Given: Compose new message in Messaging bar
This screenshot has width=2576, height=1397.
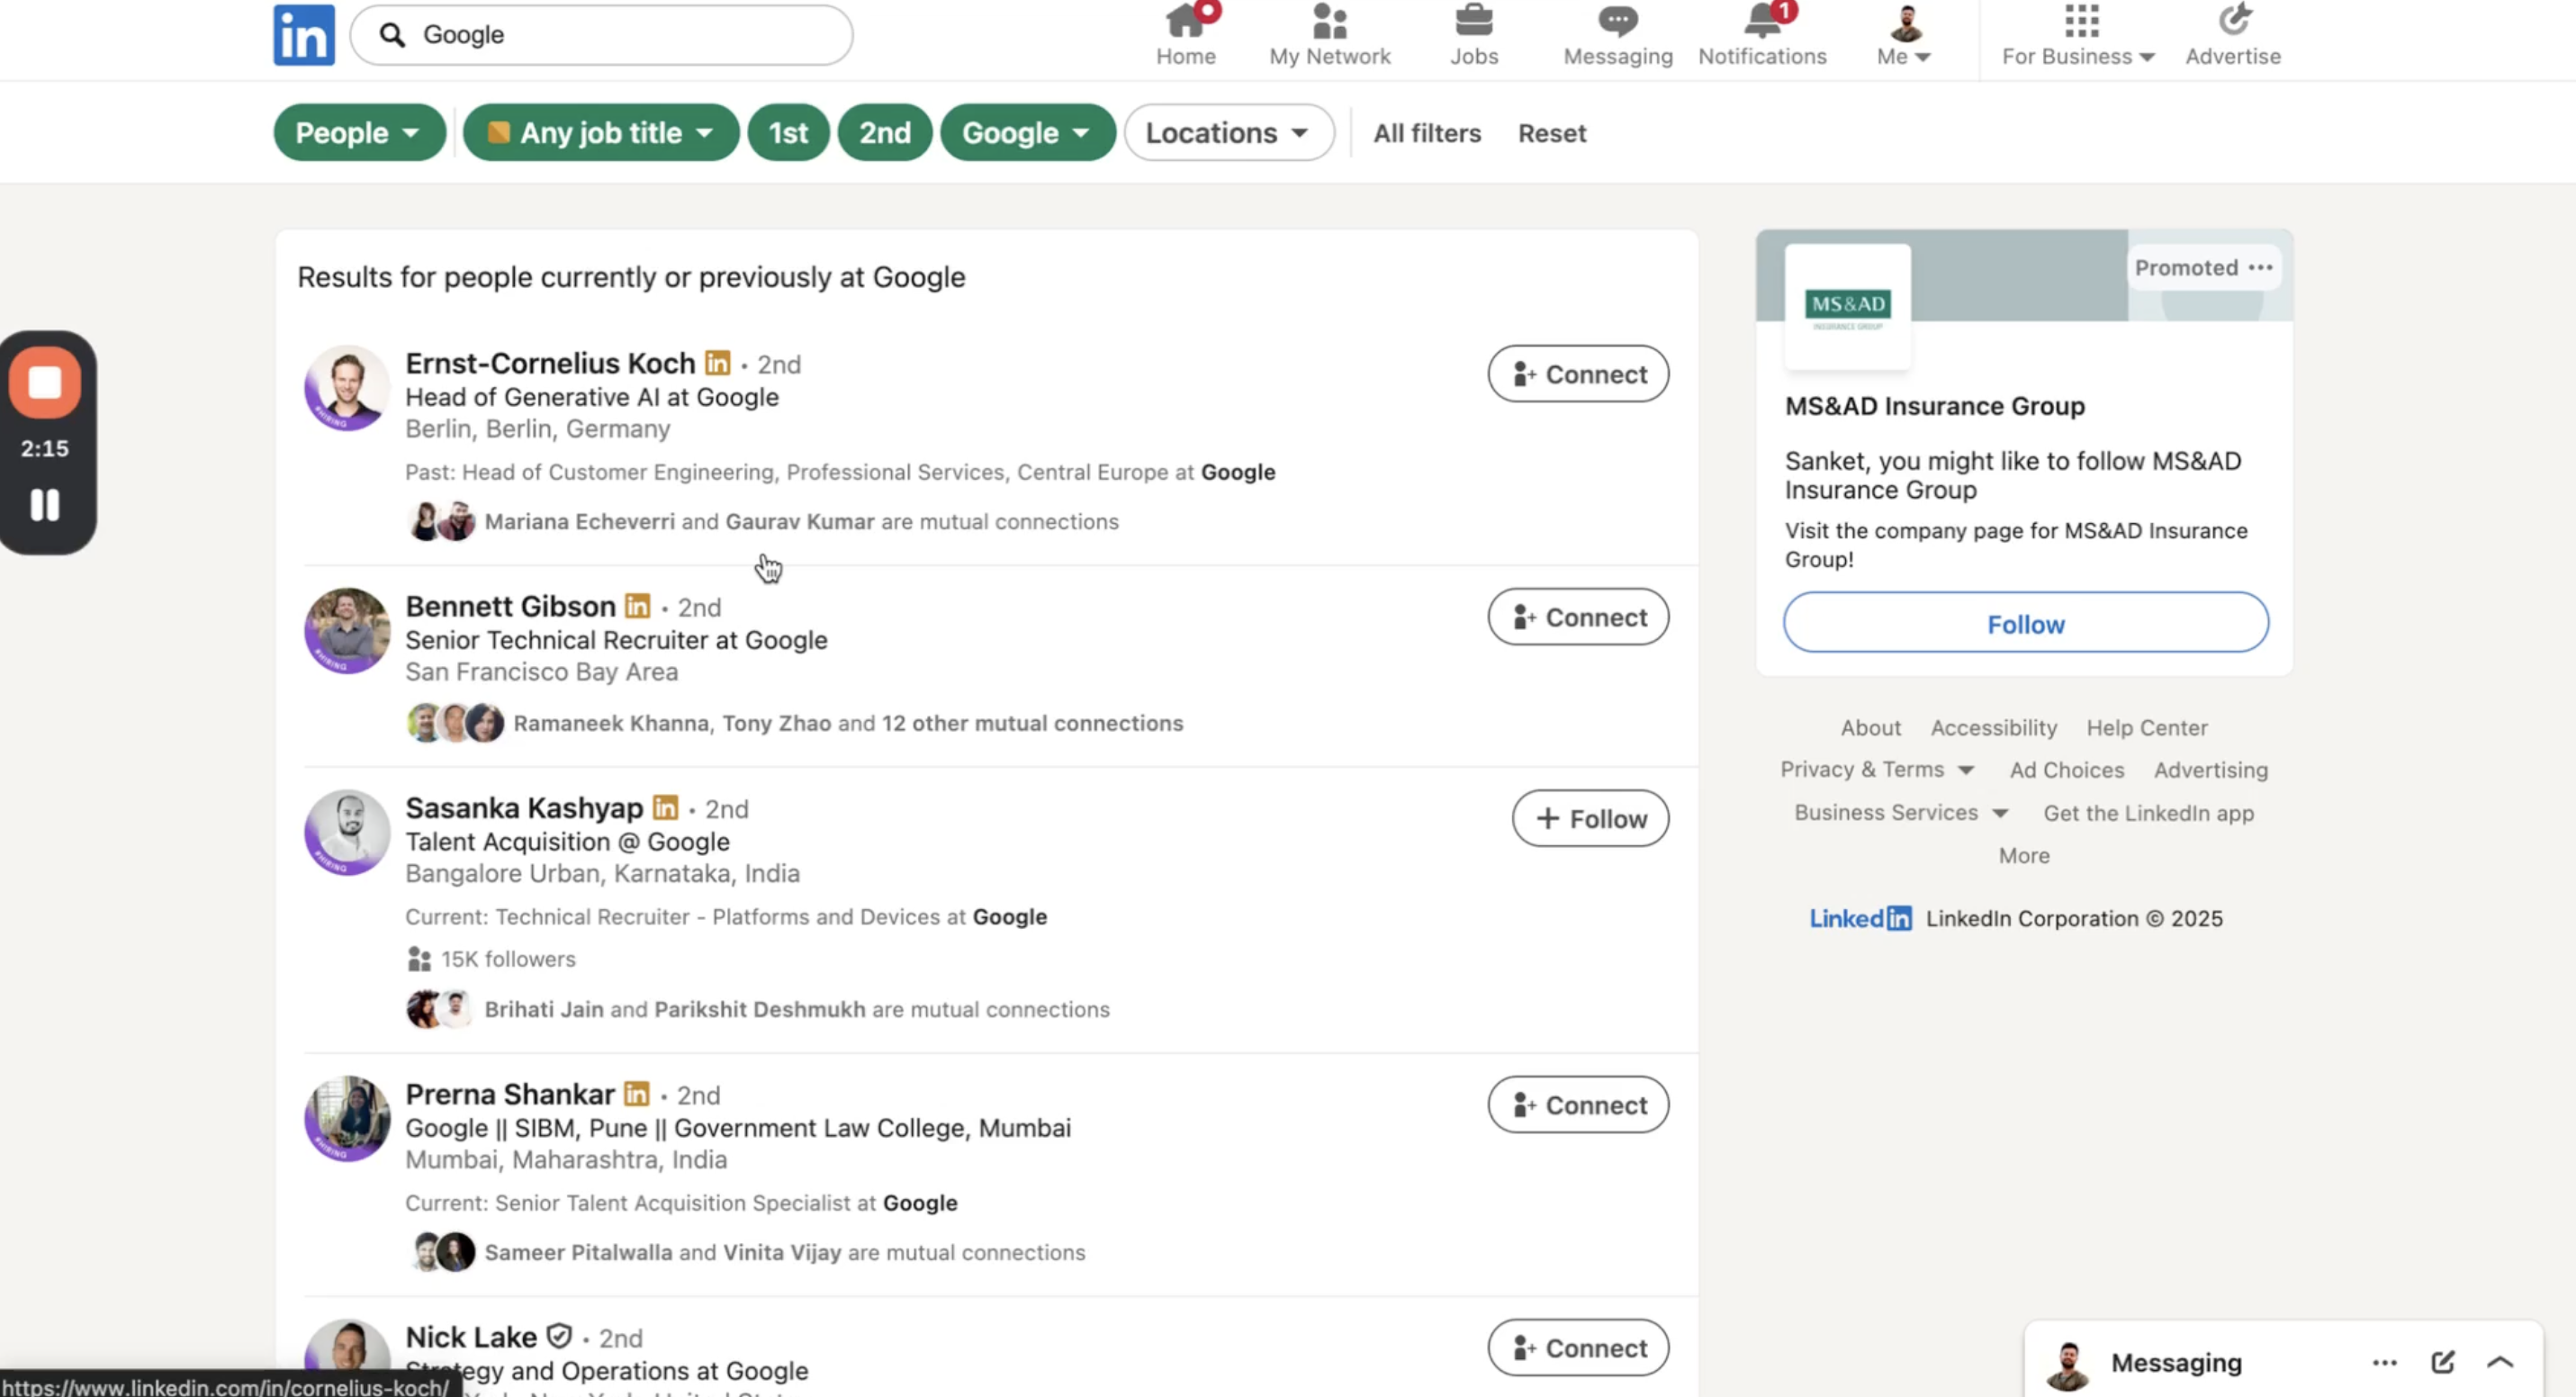Looking at the screenshot, I should pos(2442,1362).
